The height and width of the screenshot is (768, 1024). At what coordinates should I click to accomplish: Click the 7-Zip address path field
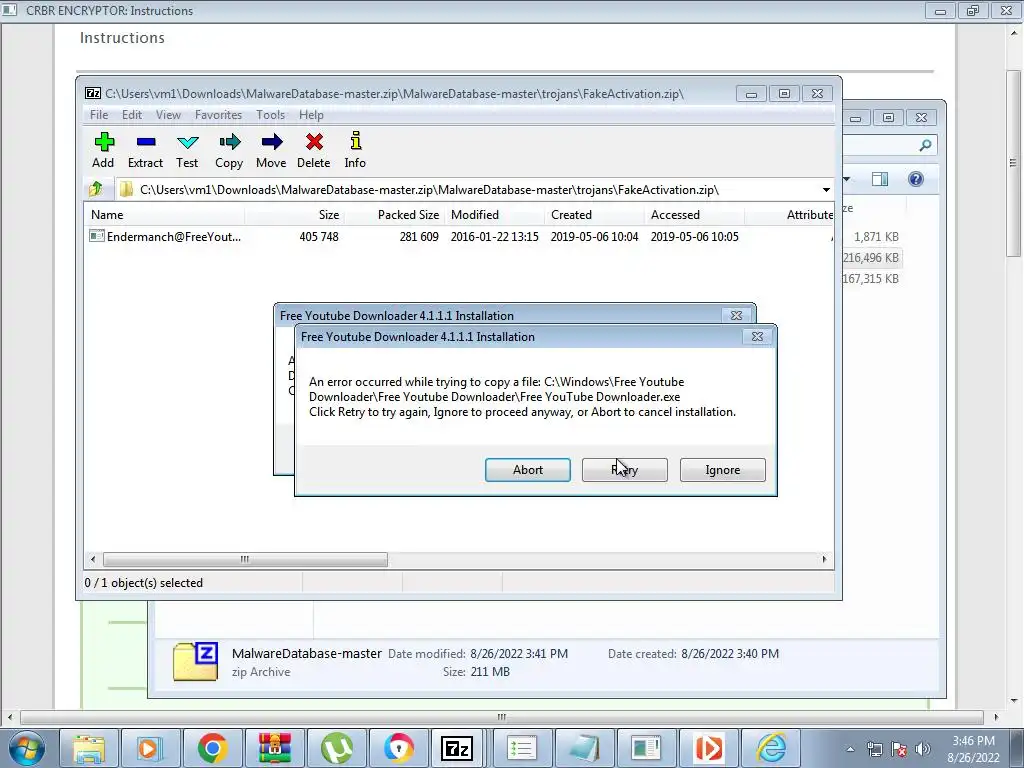(467, 190)
